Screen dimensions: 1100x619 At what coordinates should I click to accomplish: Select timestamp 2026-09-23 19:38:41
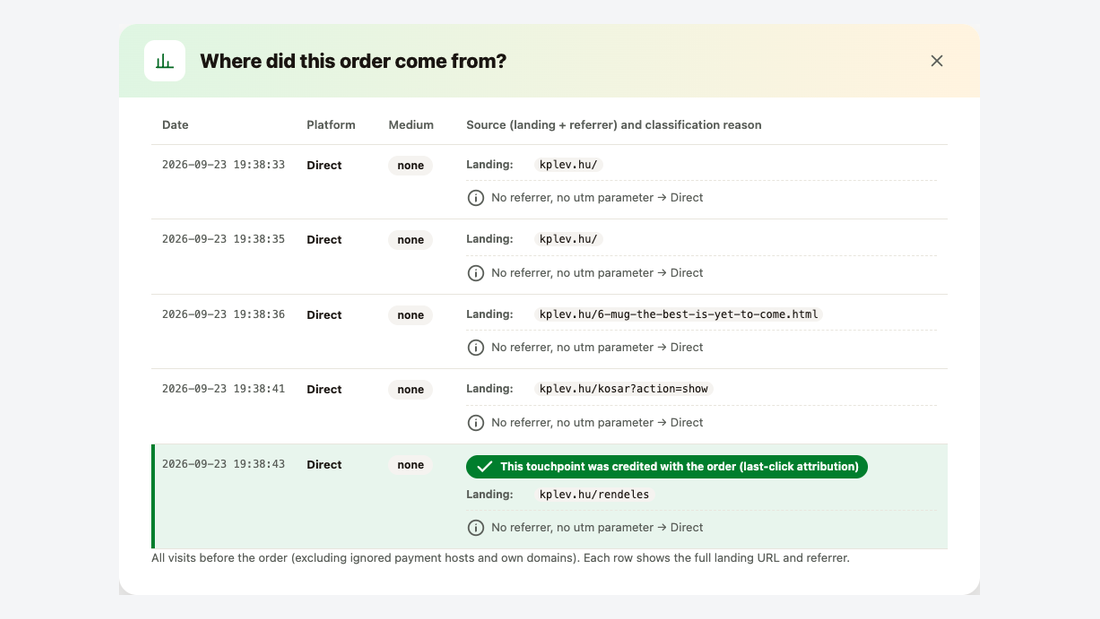(223, 389)
